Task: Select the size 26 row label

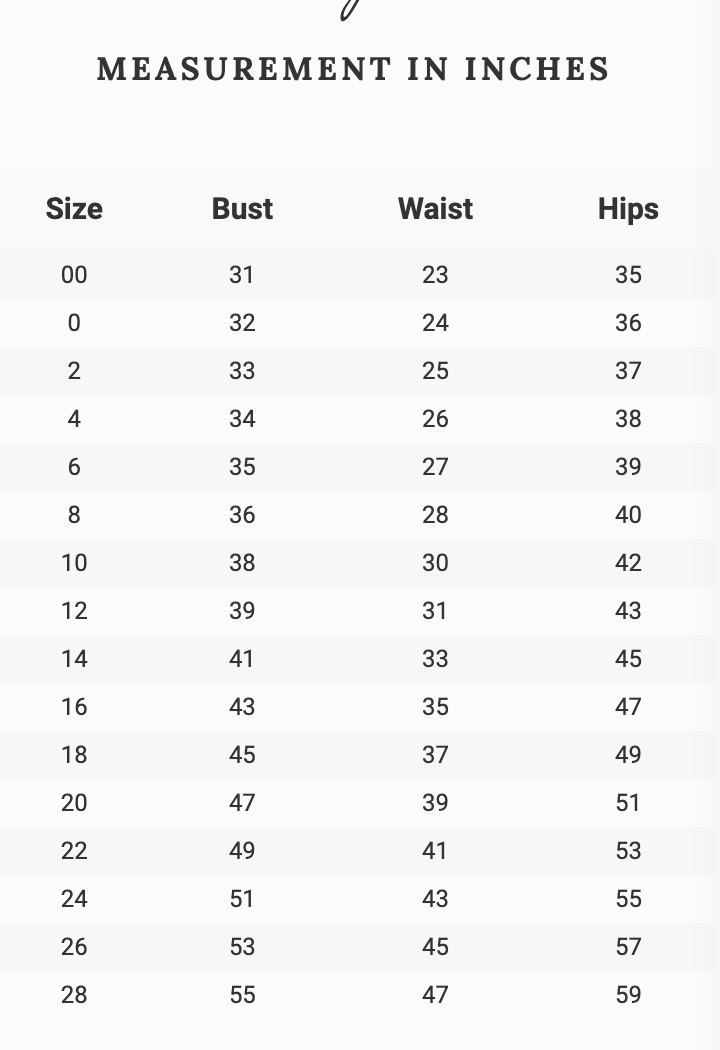Action: (74, 947)
